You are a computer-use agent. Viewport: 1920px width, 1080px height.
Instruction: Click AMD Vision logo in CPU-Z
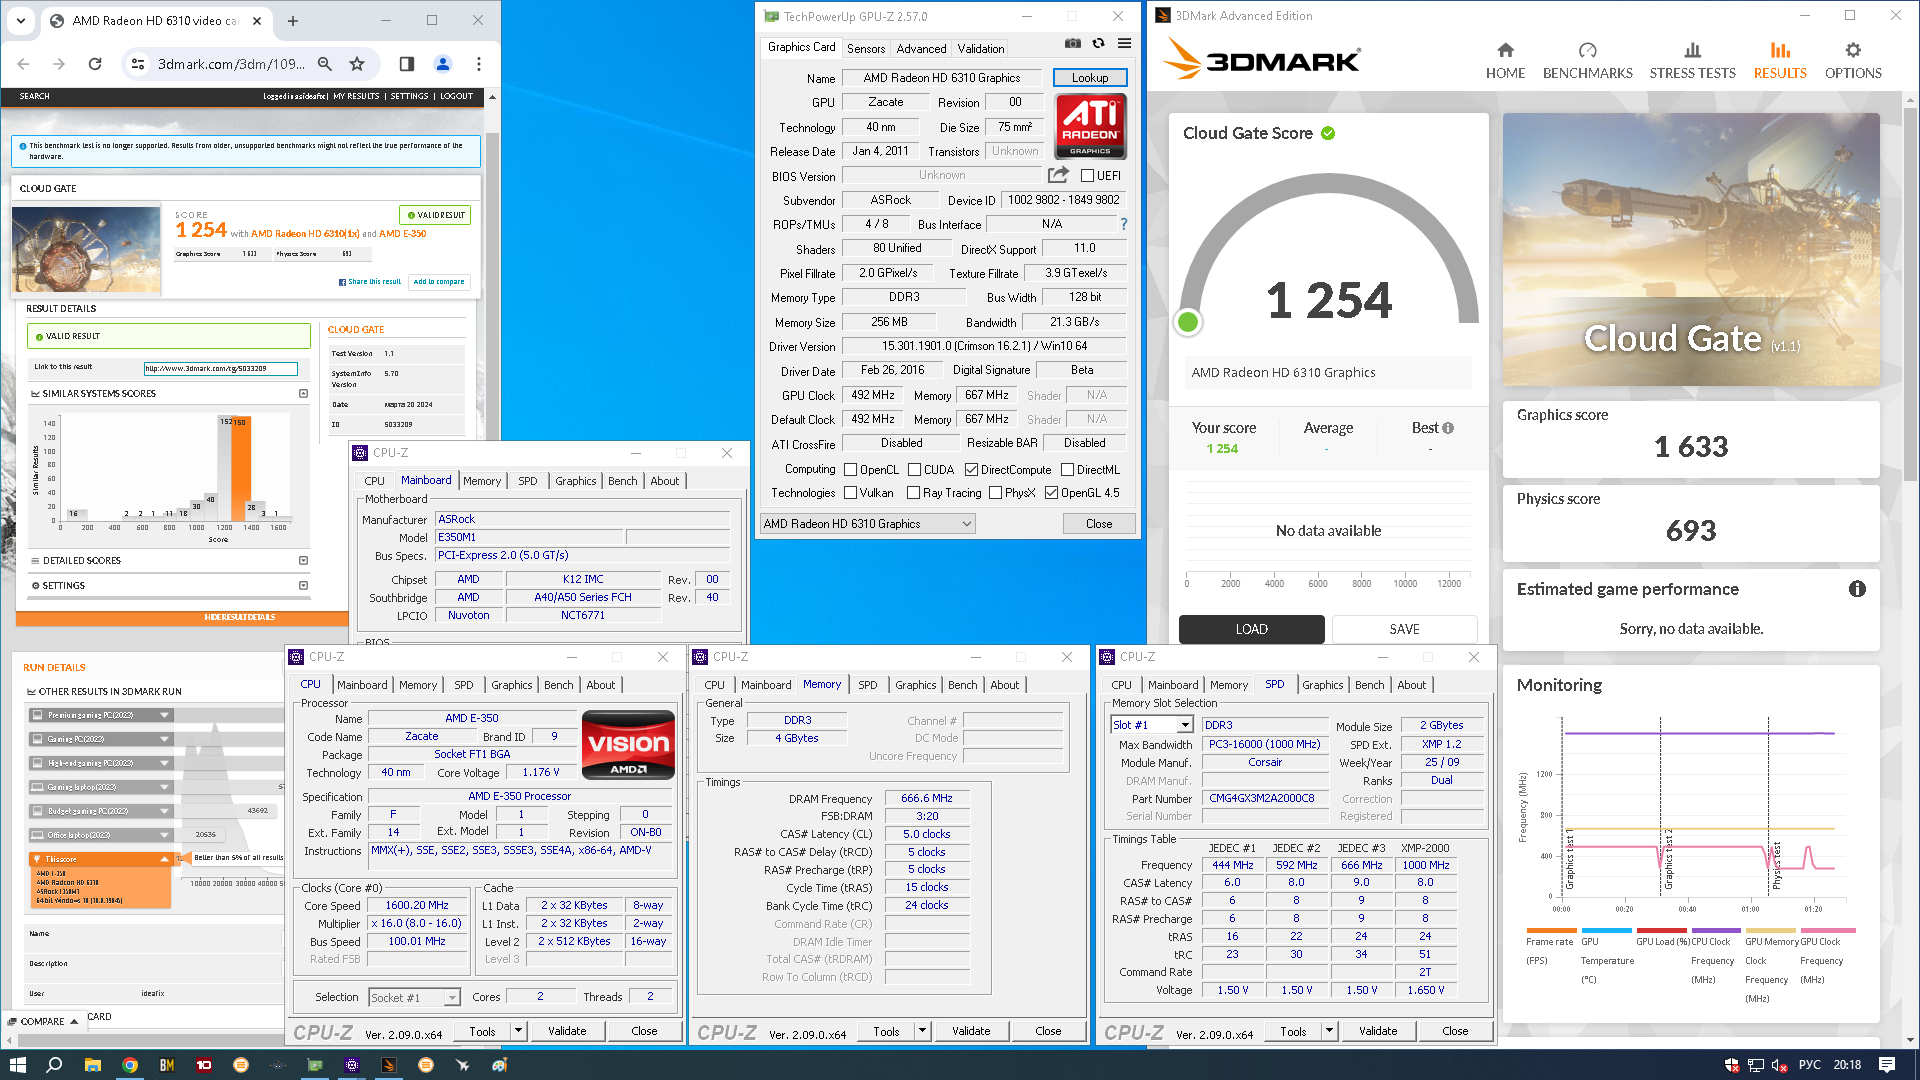[x=629, y=745]
